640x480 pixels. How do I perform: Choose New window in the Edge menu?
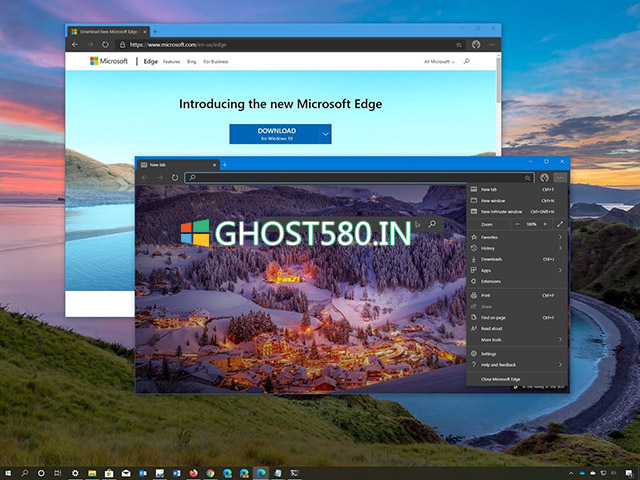pos(517,200)
